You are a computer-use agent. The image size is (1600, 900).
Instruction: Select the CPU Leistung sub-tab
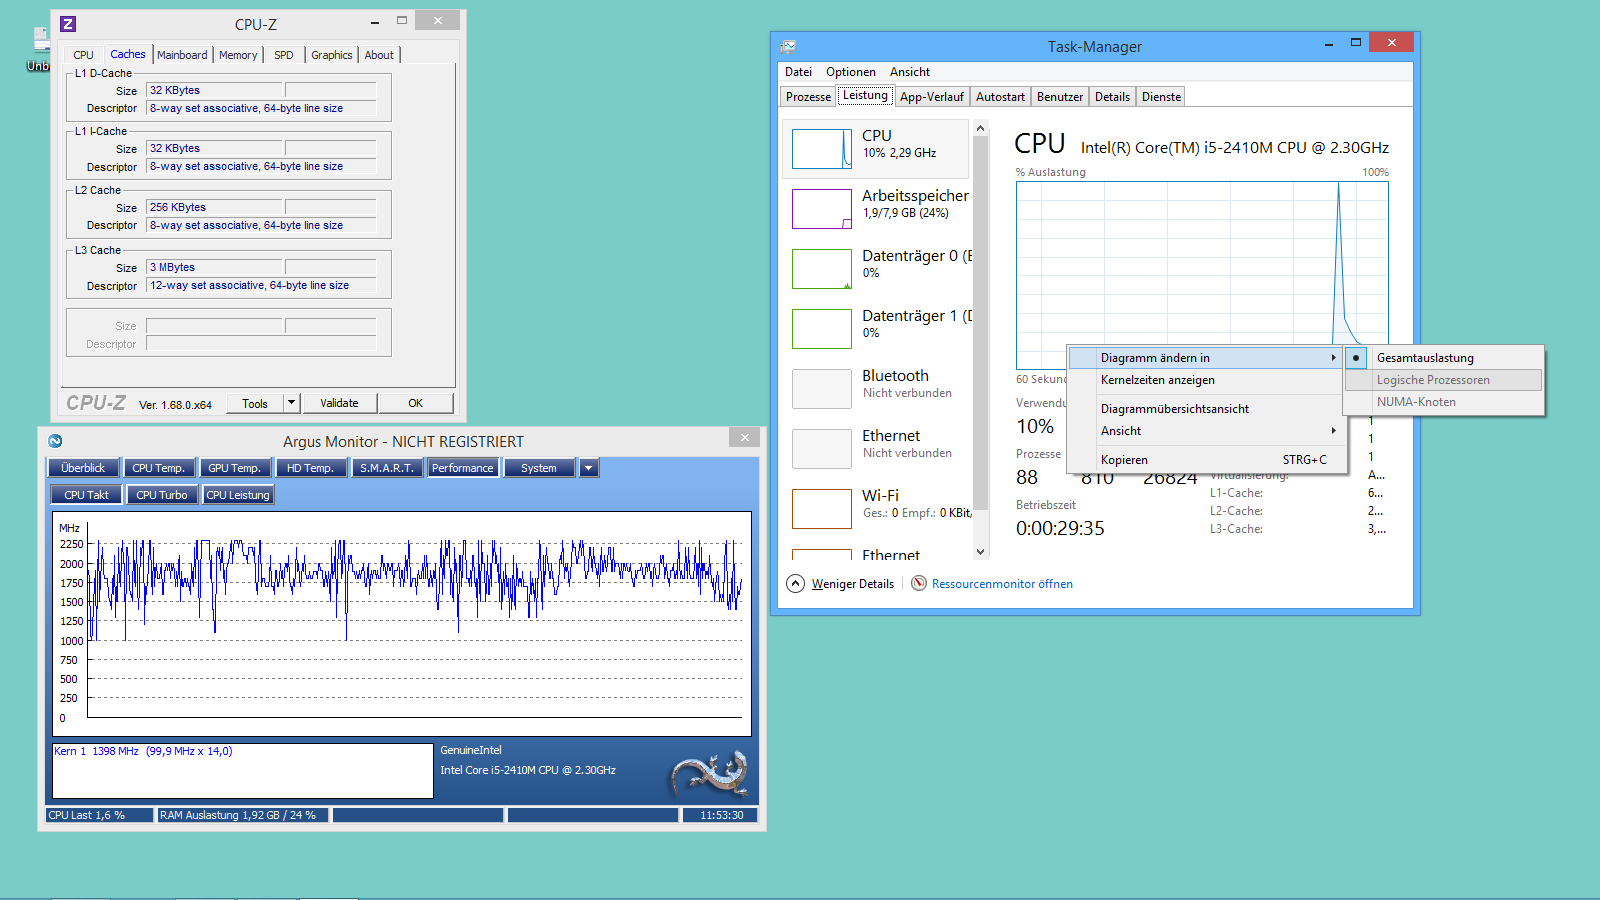(x=238, y=495)
